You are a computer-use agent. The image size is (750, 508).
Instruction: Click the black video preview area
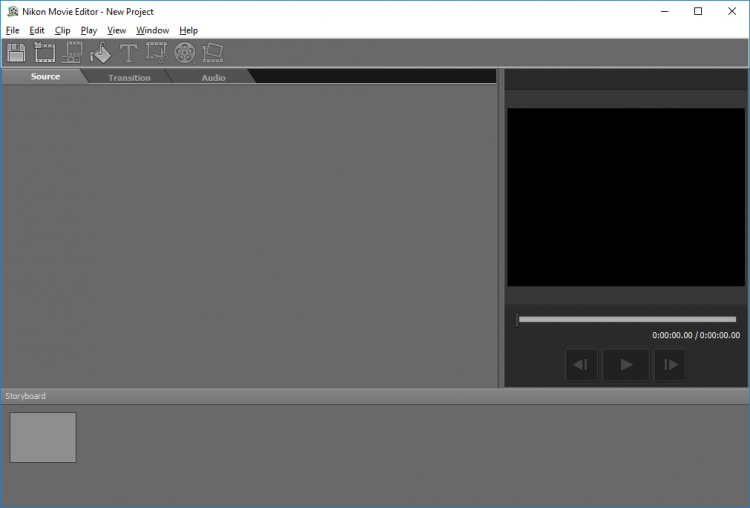click(x=626, y=197)
